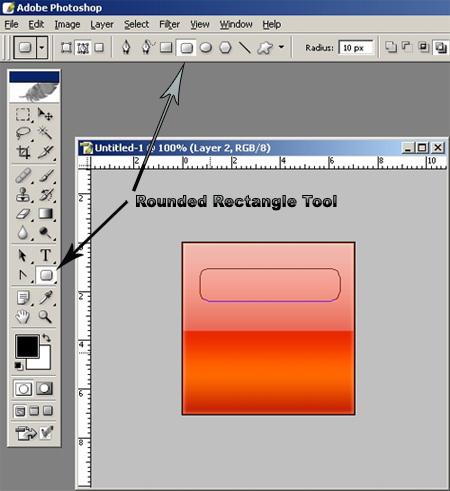Select the Eraser tool

pyautogui.click(x=23, y=213)
